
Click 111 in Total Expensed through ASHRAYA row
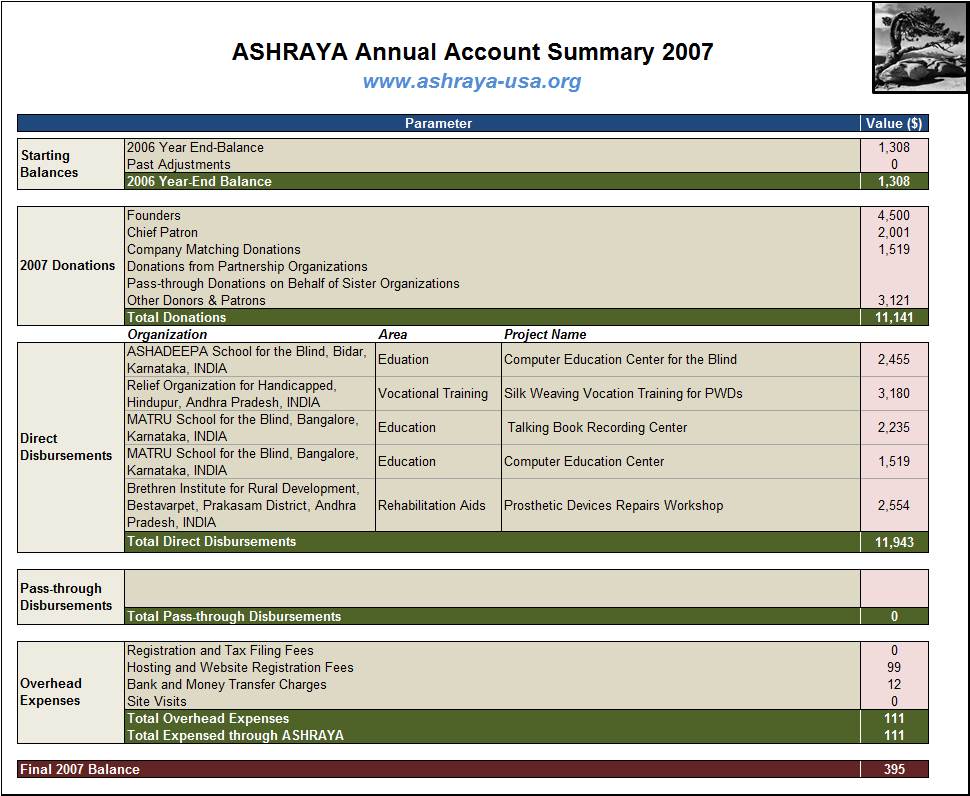[894, 735]
